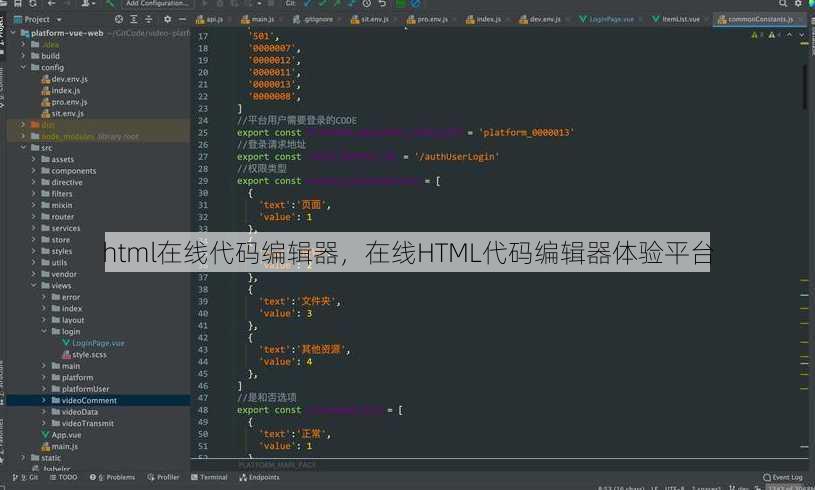Click the Git history clock icon

point(366,4)
